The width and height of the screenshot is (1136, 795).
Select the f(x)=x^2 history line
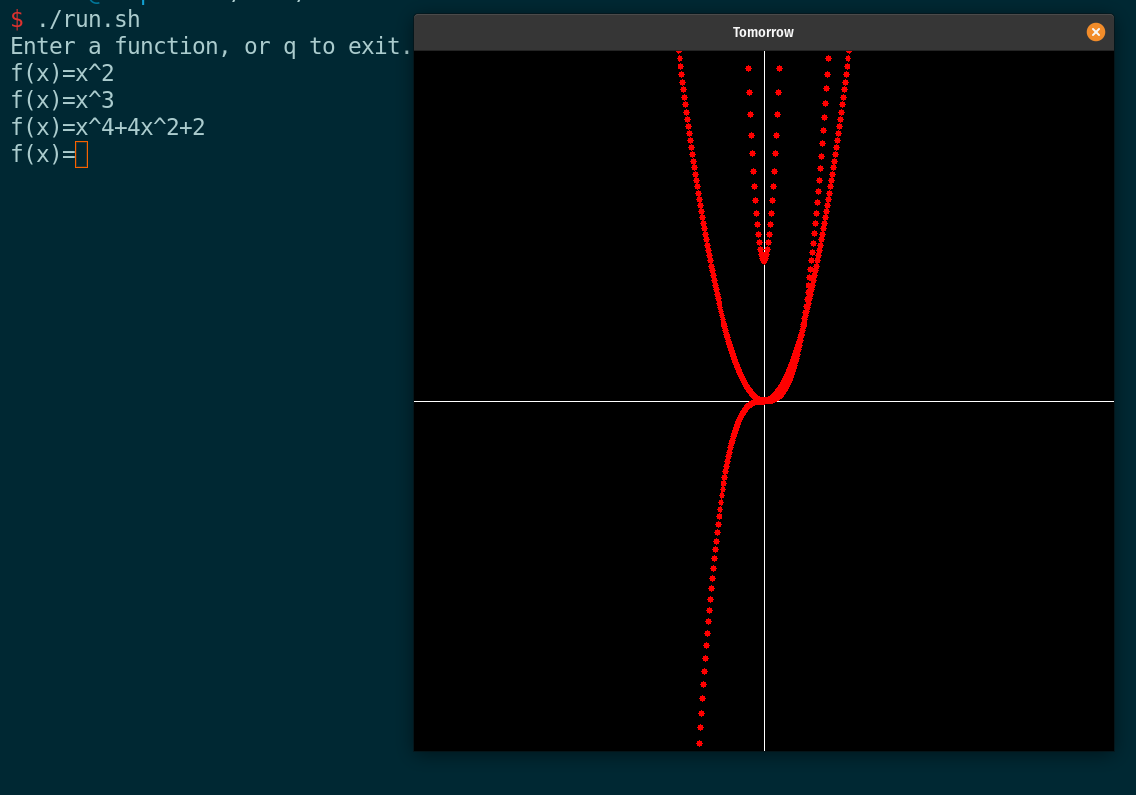[62, 73]
